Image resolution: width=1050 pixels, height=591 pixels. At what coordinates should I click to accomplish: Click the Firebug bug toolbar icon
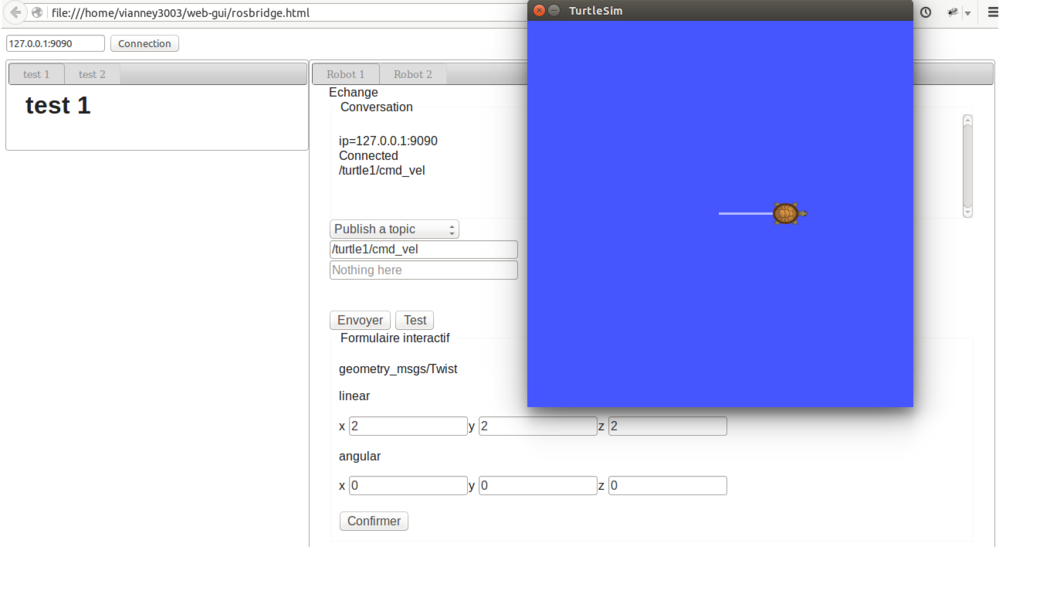pos(952,12)
